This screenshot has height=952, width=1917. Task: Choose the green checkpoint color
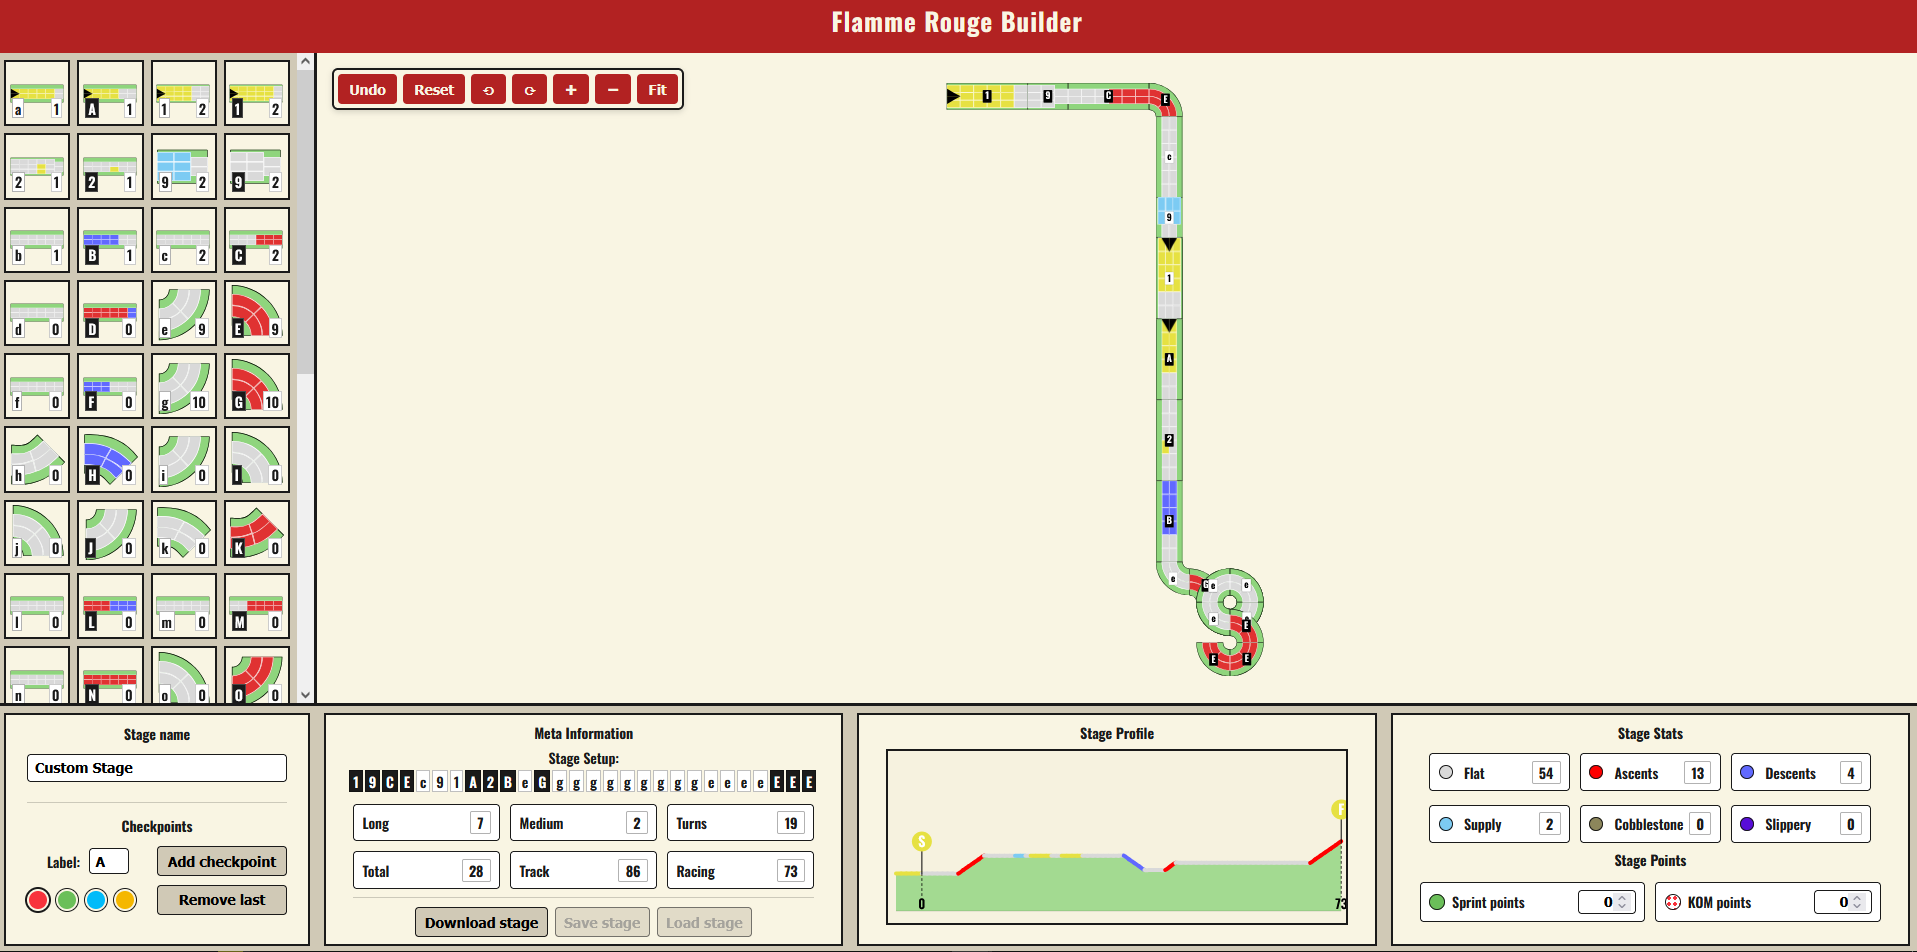(x=67, y=900)
